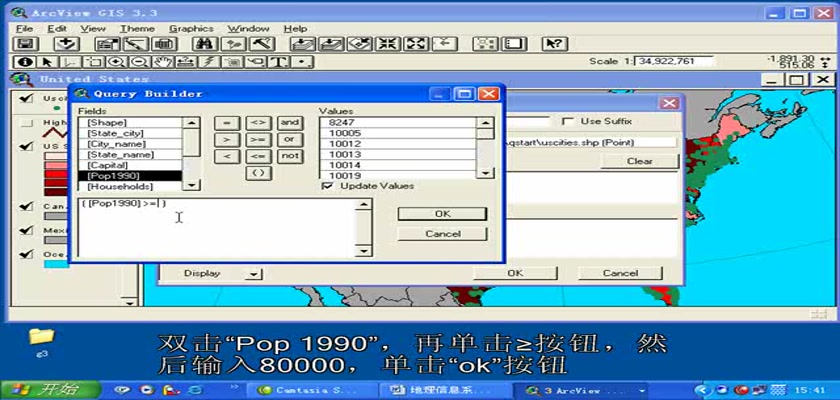This screenshot has height=400, width=840.
Task: Click the context Help arrow-question icon
Action: pos(554,44)
